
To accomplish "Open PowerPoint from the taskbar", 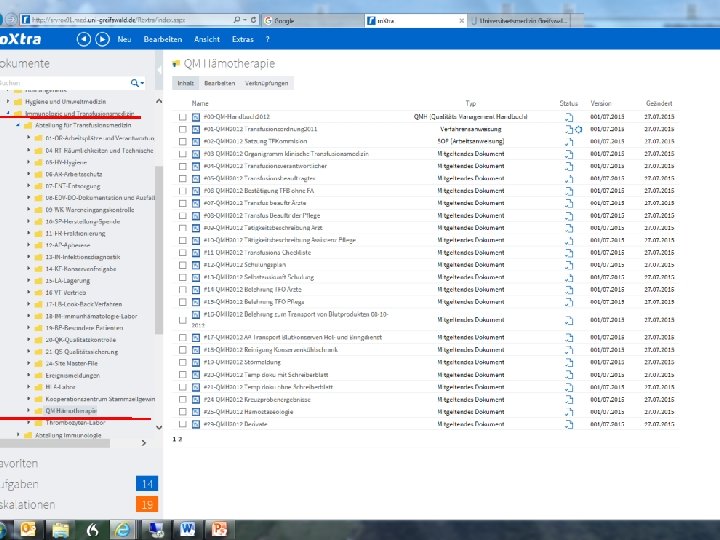I will pyautogui.click(x=219, y=529).
